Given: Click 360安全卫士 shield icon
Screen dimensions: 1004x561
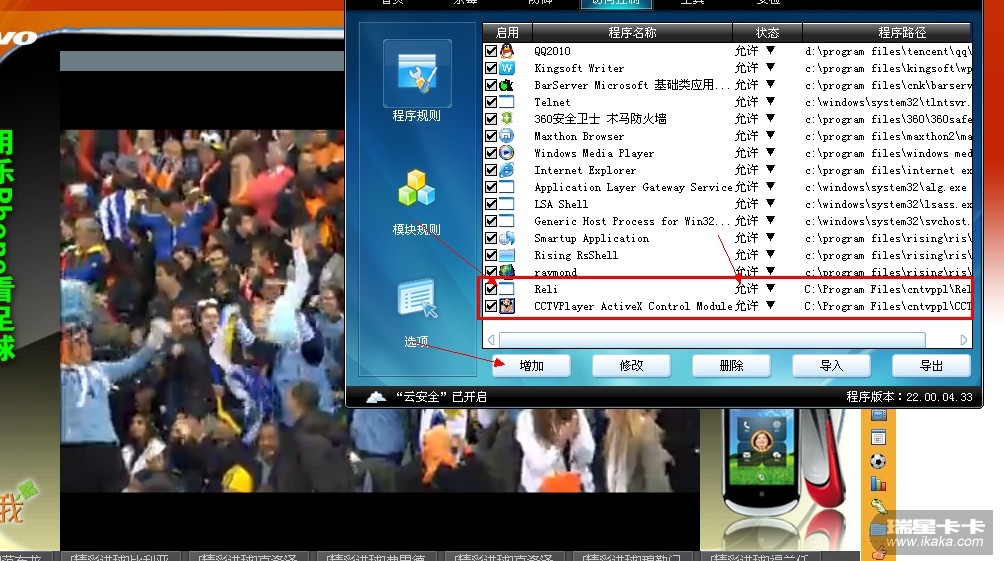Looking at the screenshot, I should [x=506, y=118].
